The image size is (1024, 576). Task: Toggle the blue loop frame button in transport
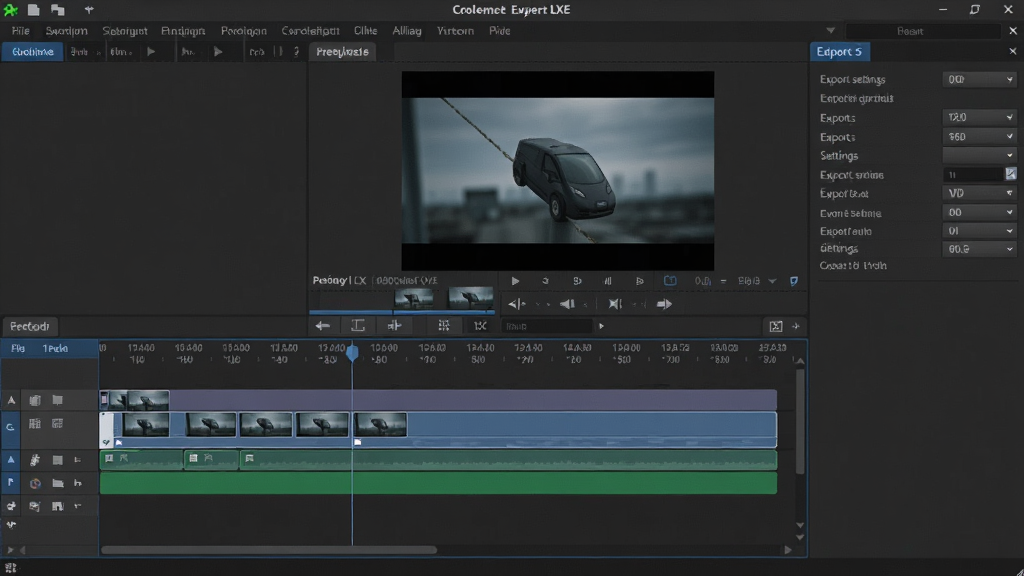click(670, 281)
